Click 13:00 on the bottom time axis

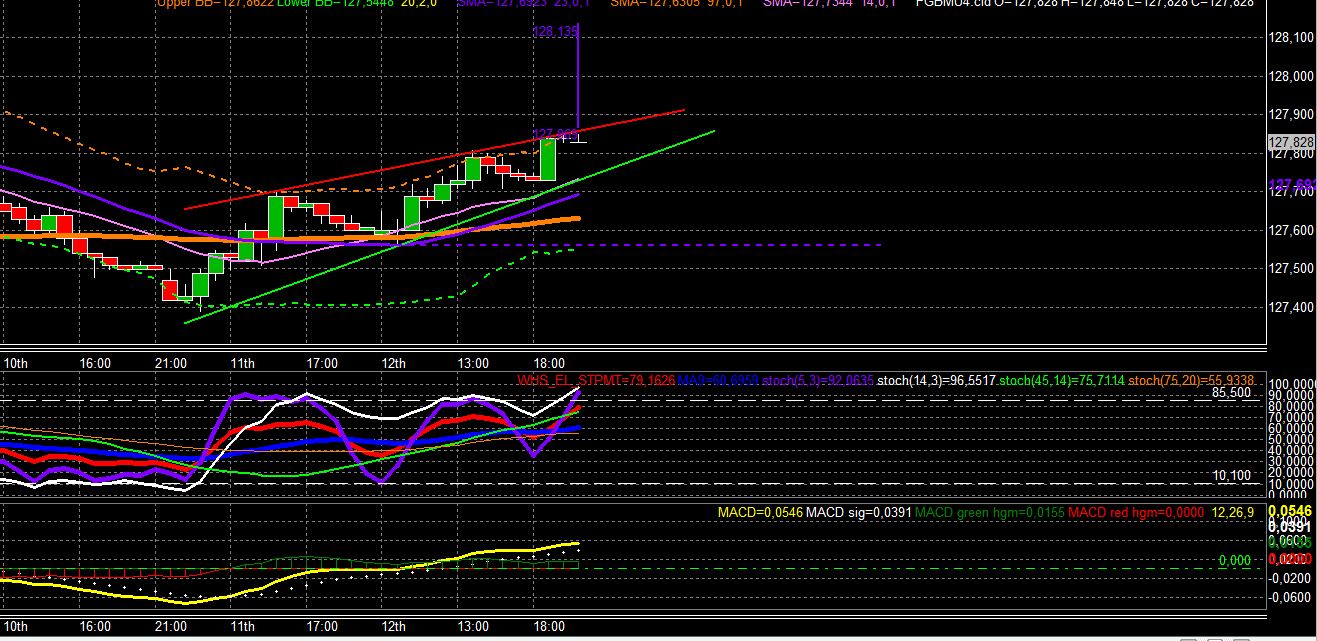pos(473,628)
